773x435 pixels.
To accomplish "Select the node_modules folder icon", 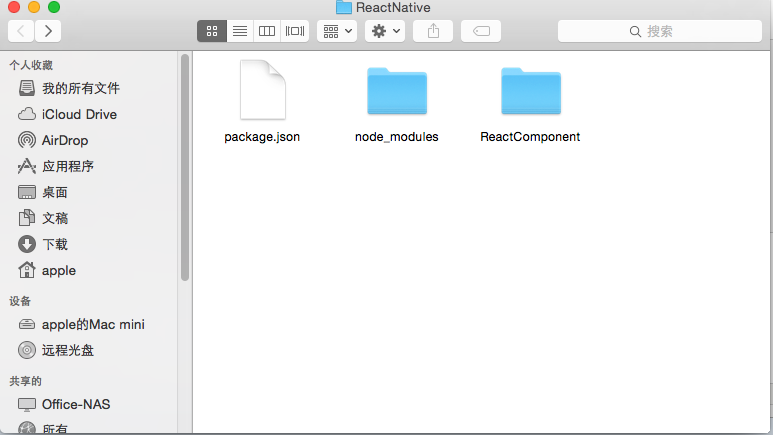I will point(397,91).
